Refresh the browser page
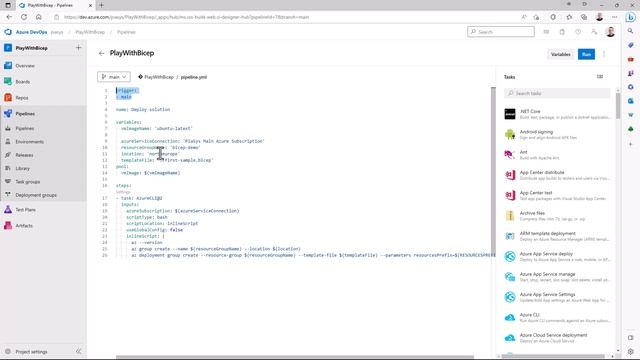The height and width of the screenshot is (360, 640). [24, 17]
